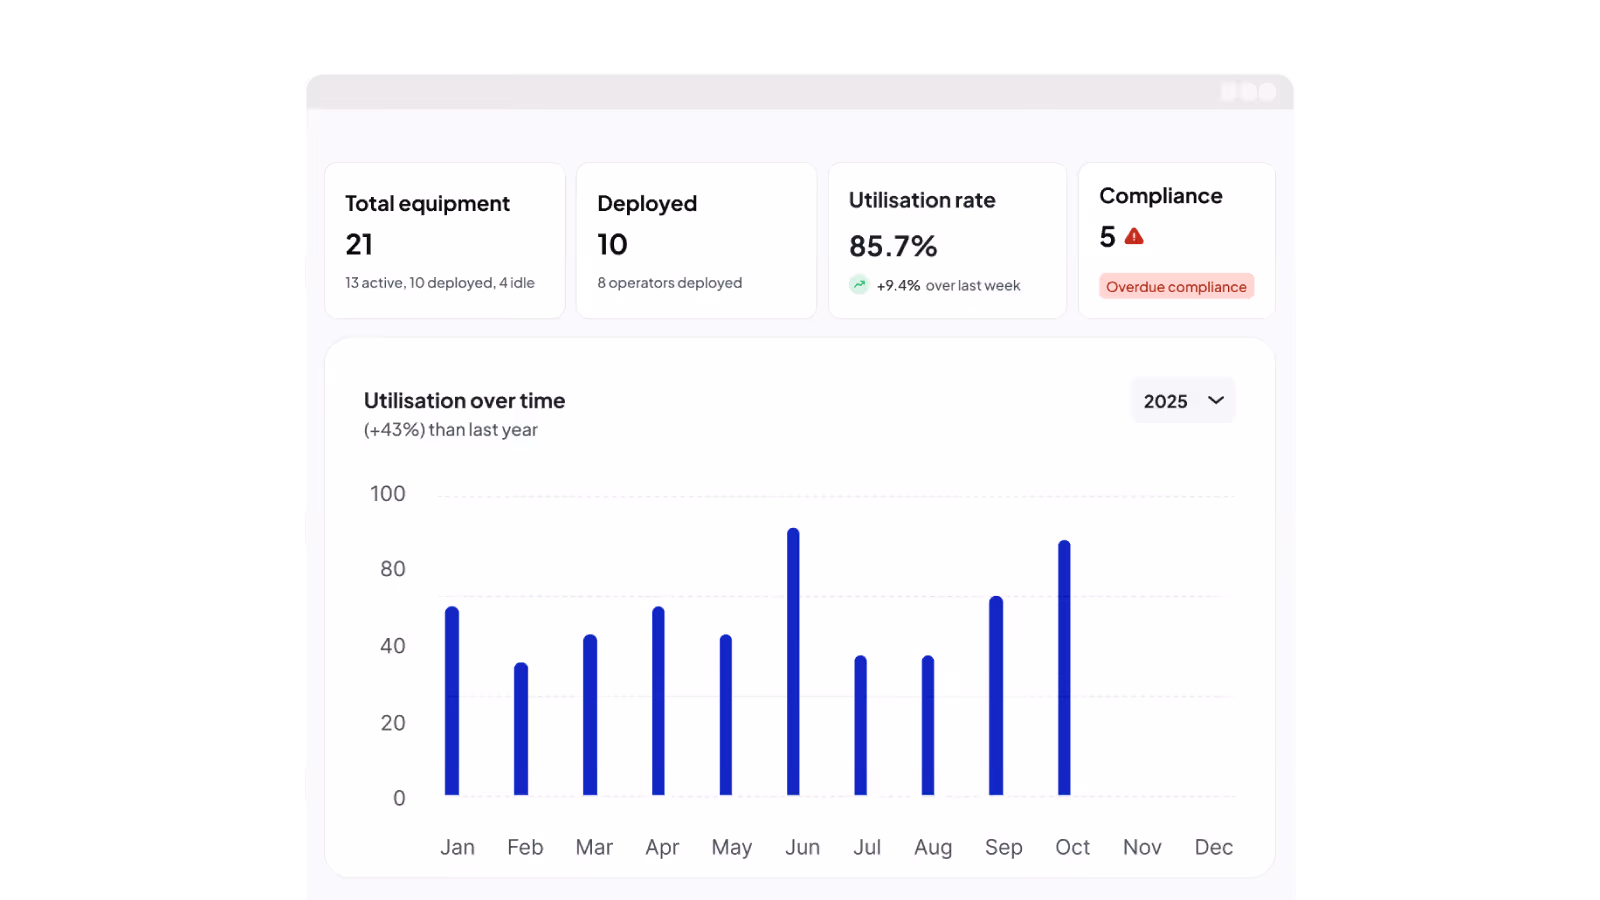
Task: Click the (+43%) than last year subtitle
Action: tap(450, 430)
